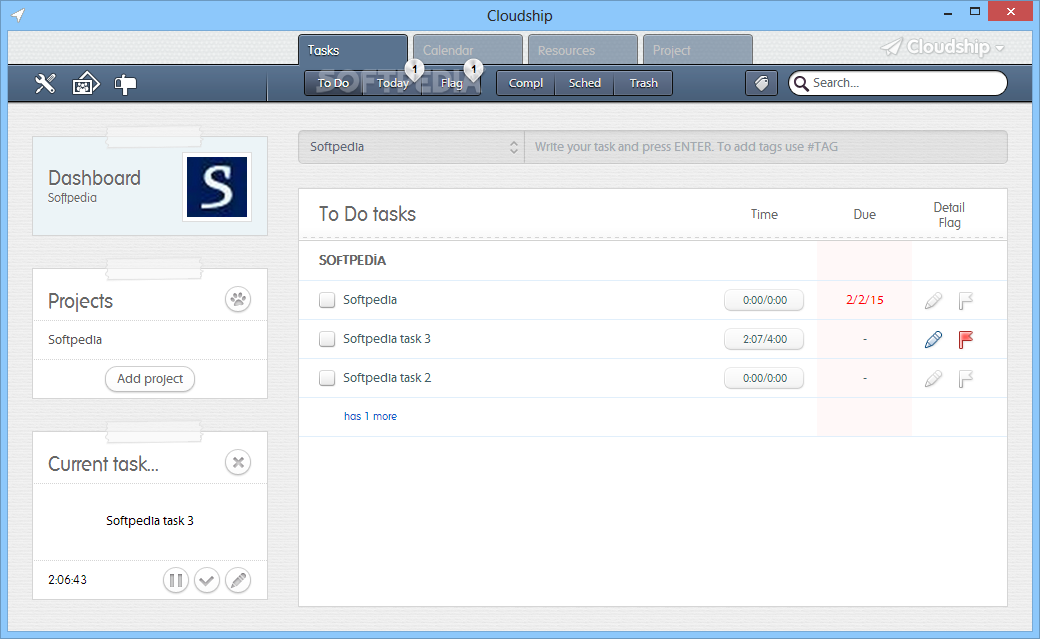Flag the Softpedia task 2
The height and width of the screenshot is (639, 1040).
[966, 378]
